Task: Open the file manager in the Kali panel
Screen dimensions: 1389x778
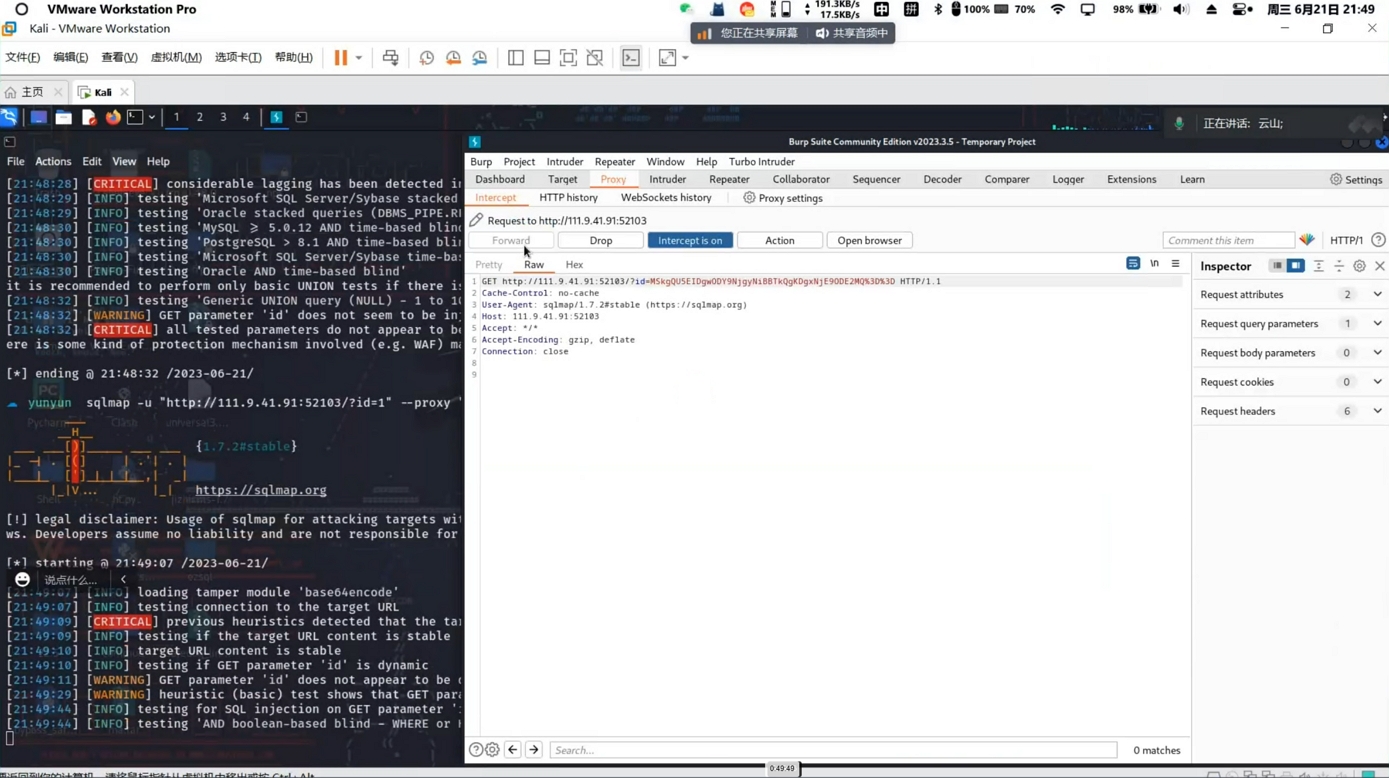Action: pos(63,117)
